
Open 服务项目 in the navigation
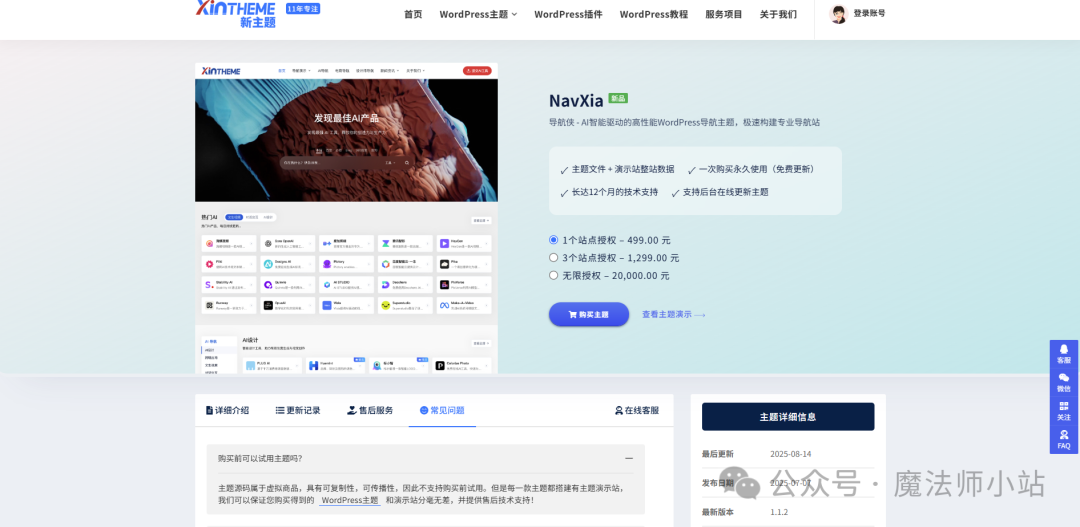pyautogui.click(x=724, y=14)
